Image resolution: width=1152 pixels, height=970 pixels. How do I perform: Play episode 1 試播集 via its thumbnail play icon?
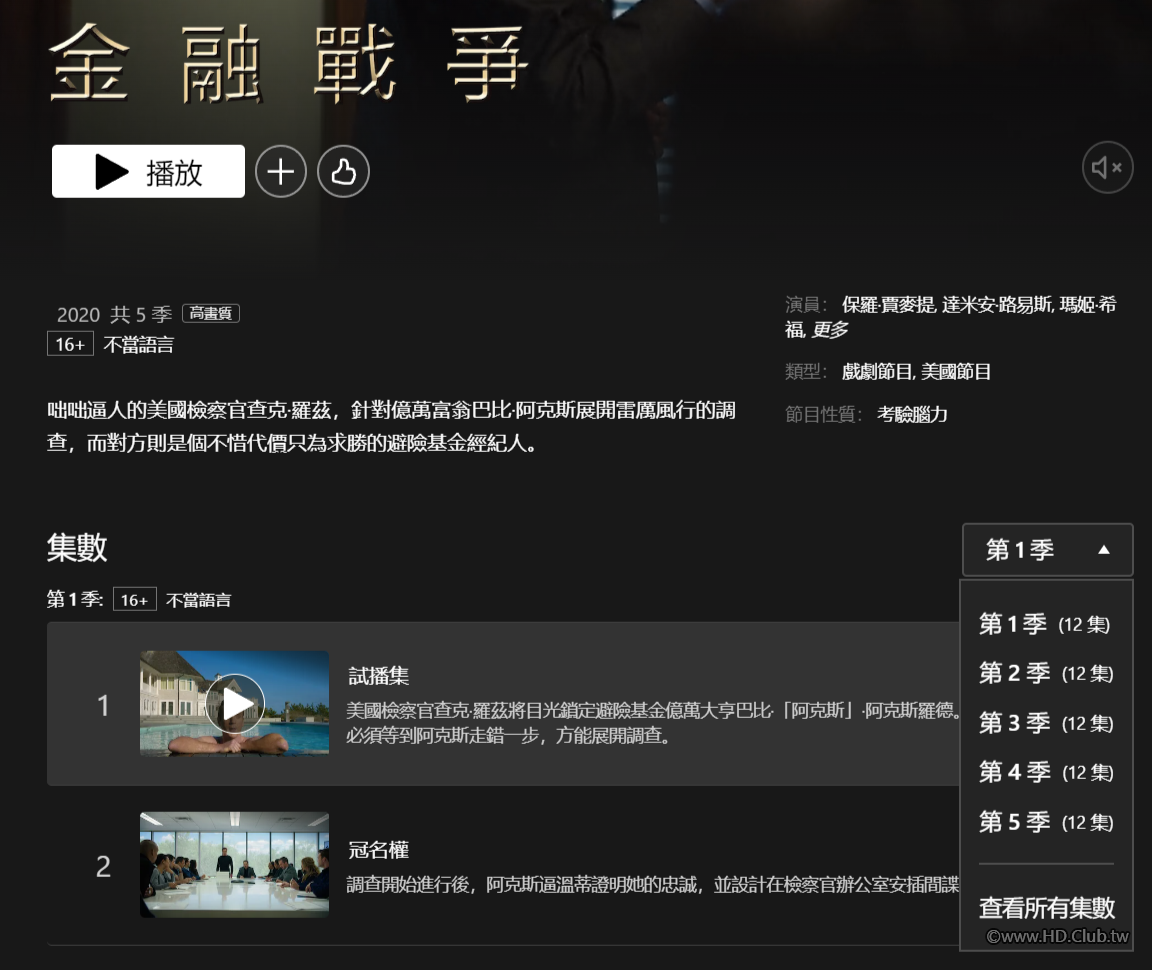click(234, 704)
